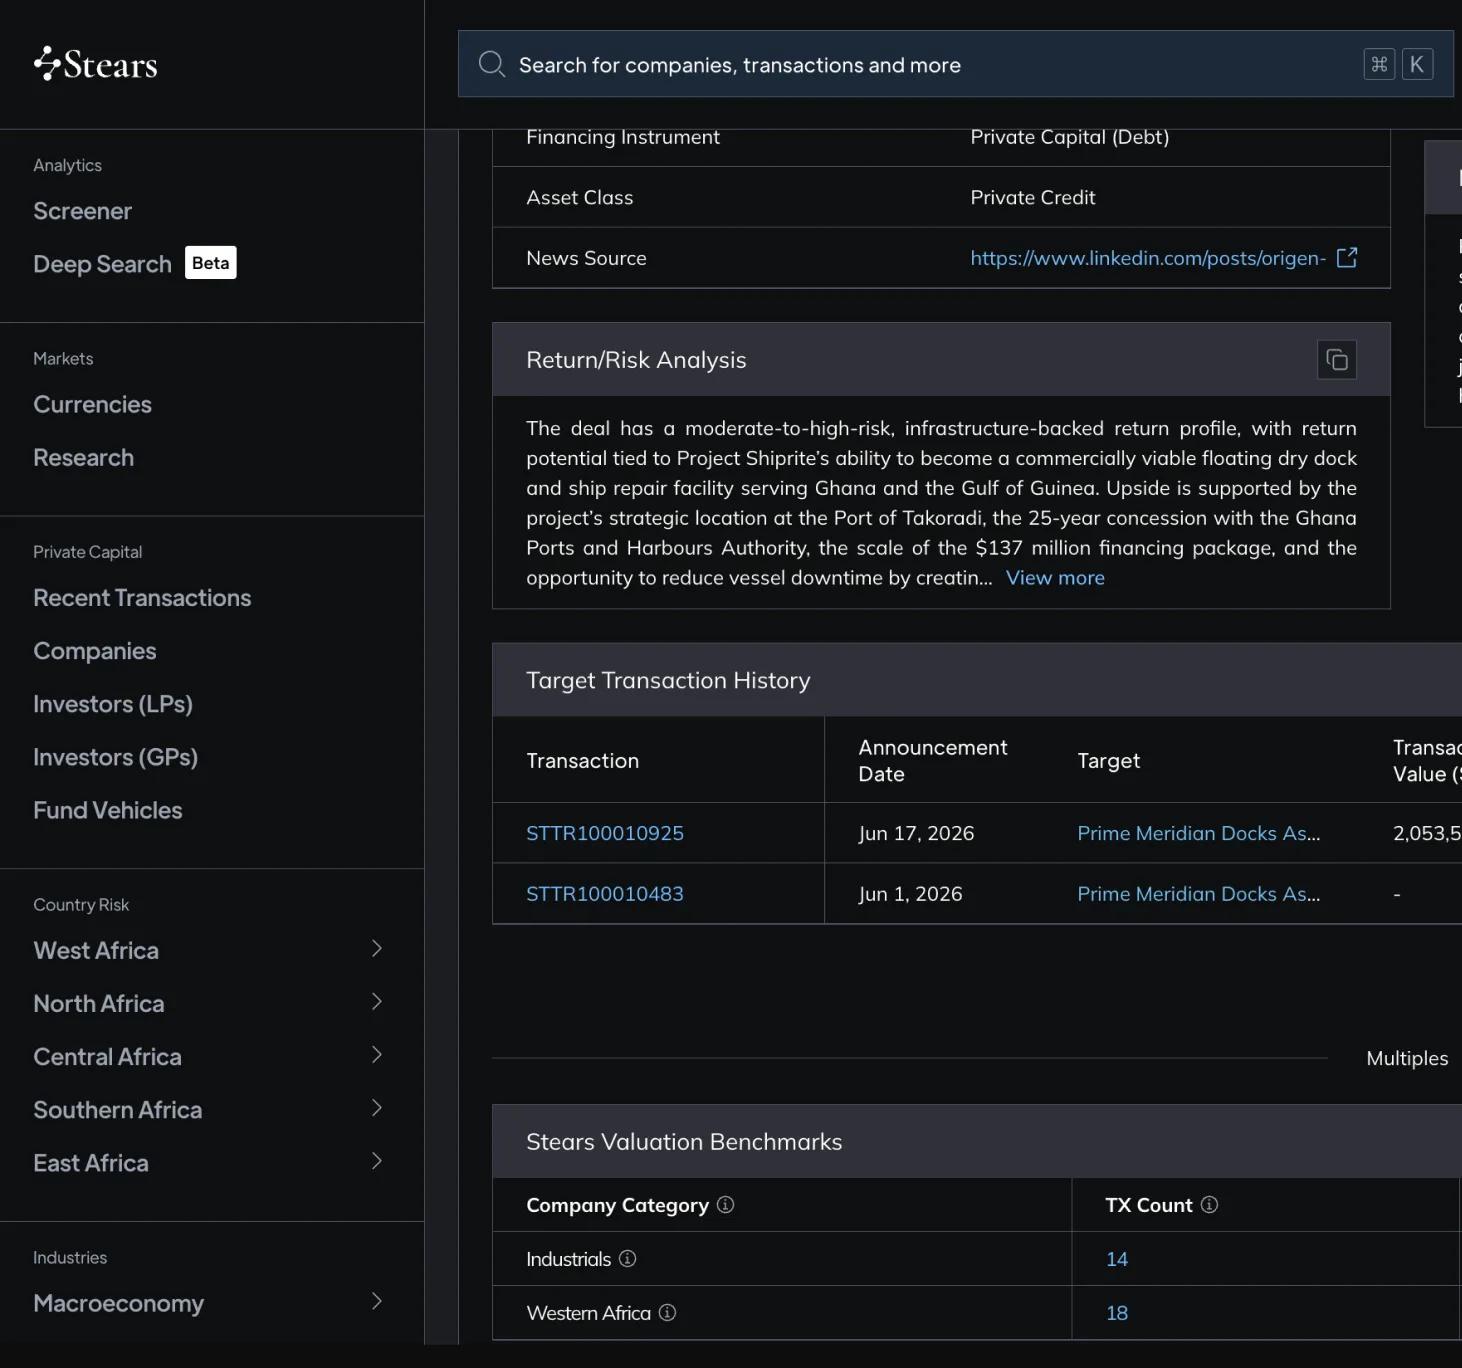
Task: Select the Private Capital (Debt) value
Action: pos(1070,137)
